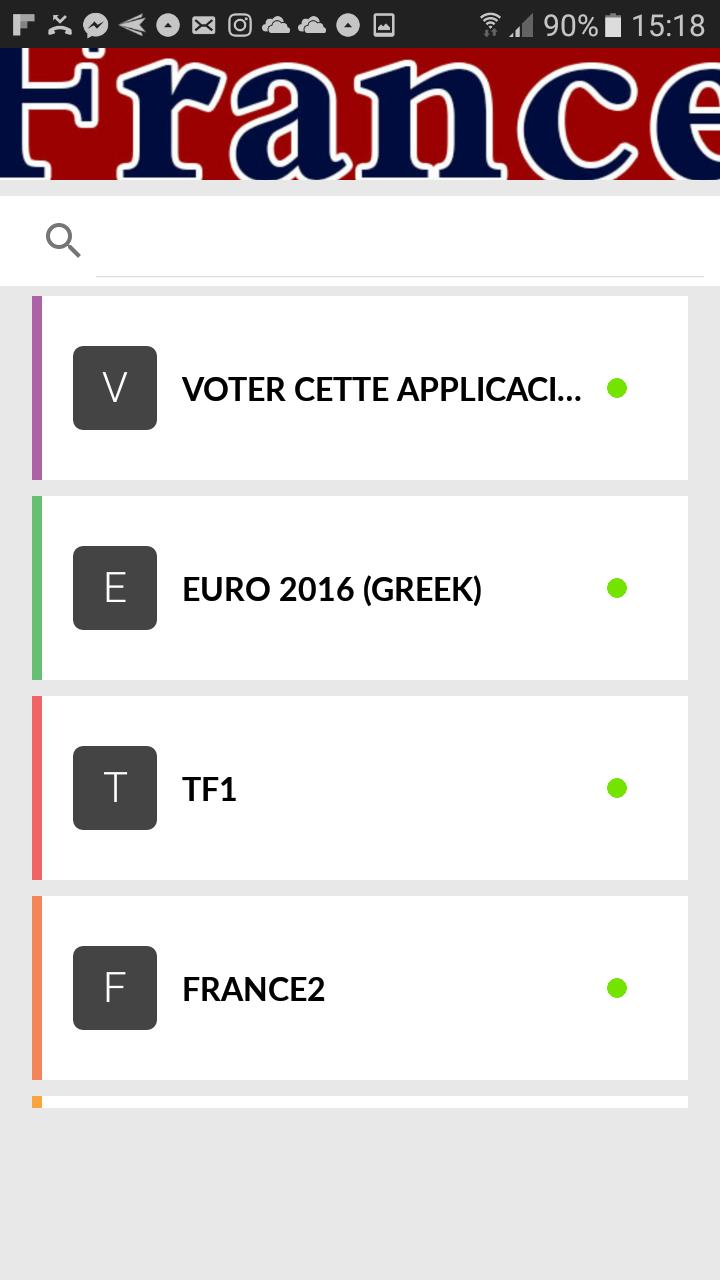720x1280 pixels.
Task: Focus the search text field
Action: pyautogui.click(x=400, y=242)
